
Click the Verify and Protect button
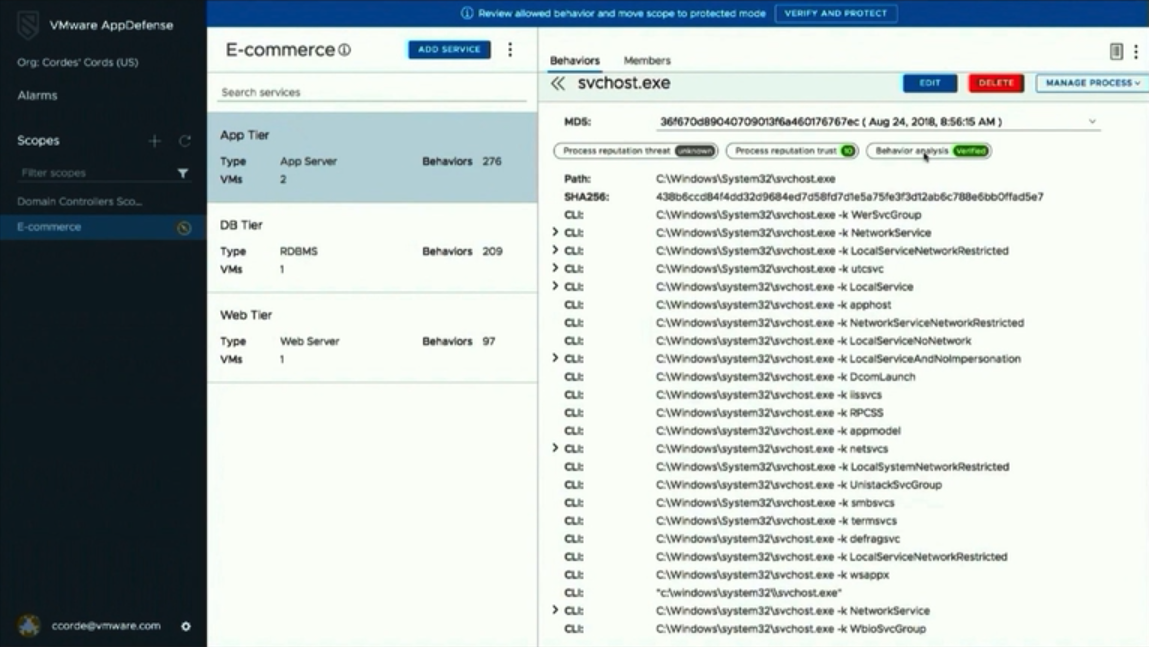835,13
